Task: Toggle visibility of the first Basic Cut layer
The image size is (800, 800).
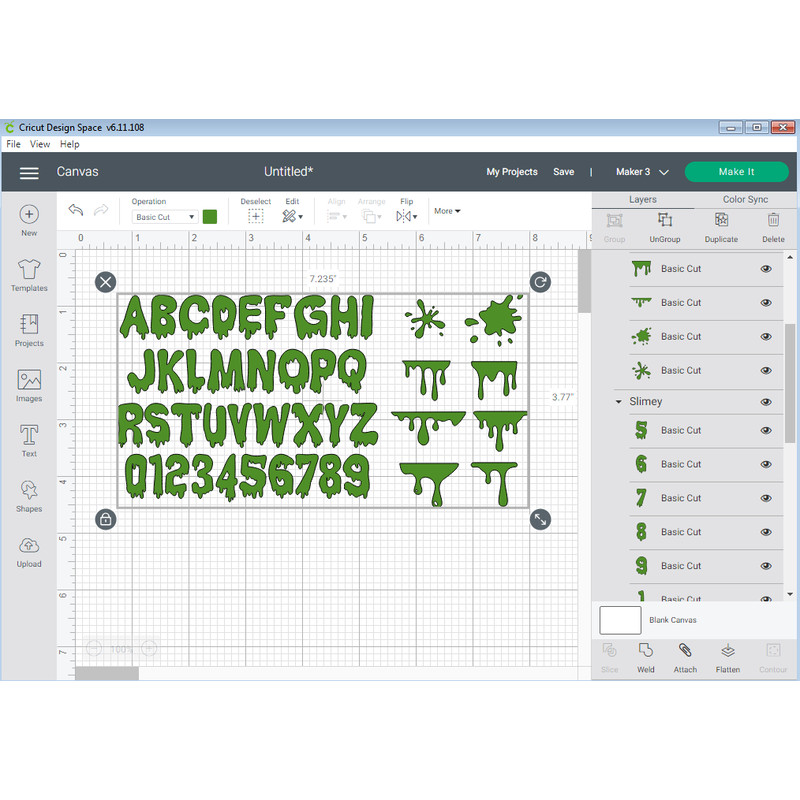Action: tap(766, 268)
